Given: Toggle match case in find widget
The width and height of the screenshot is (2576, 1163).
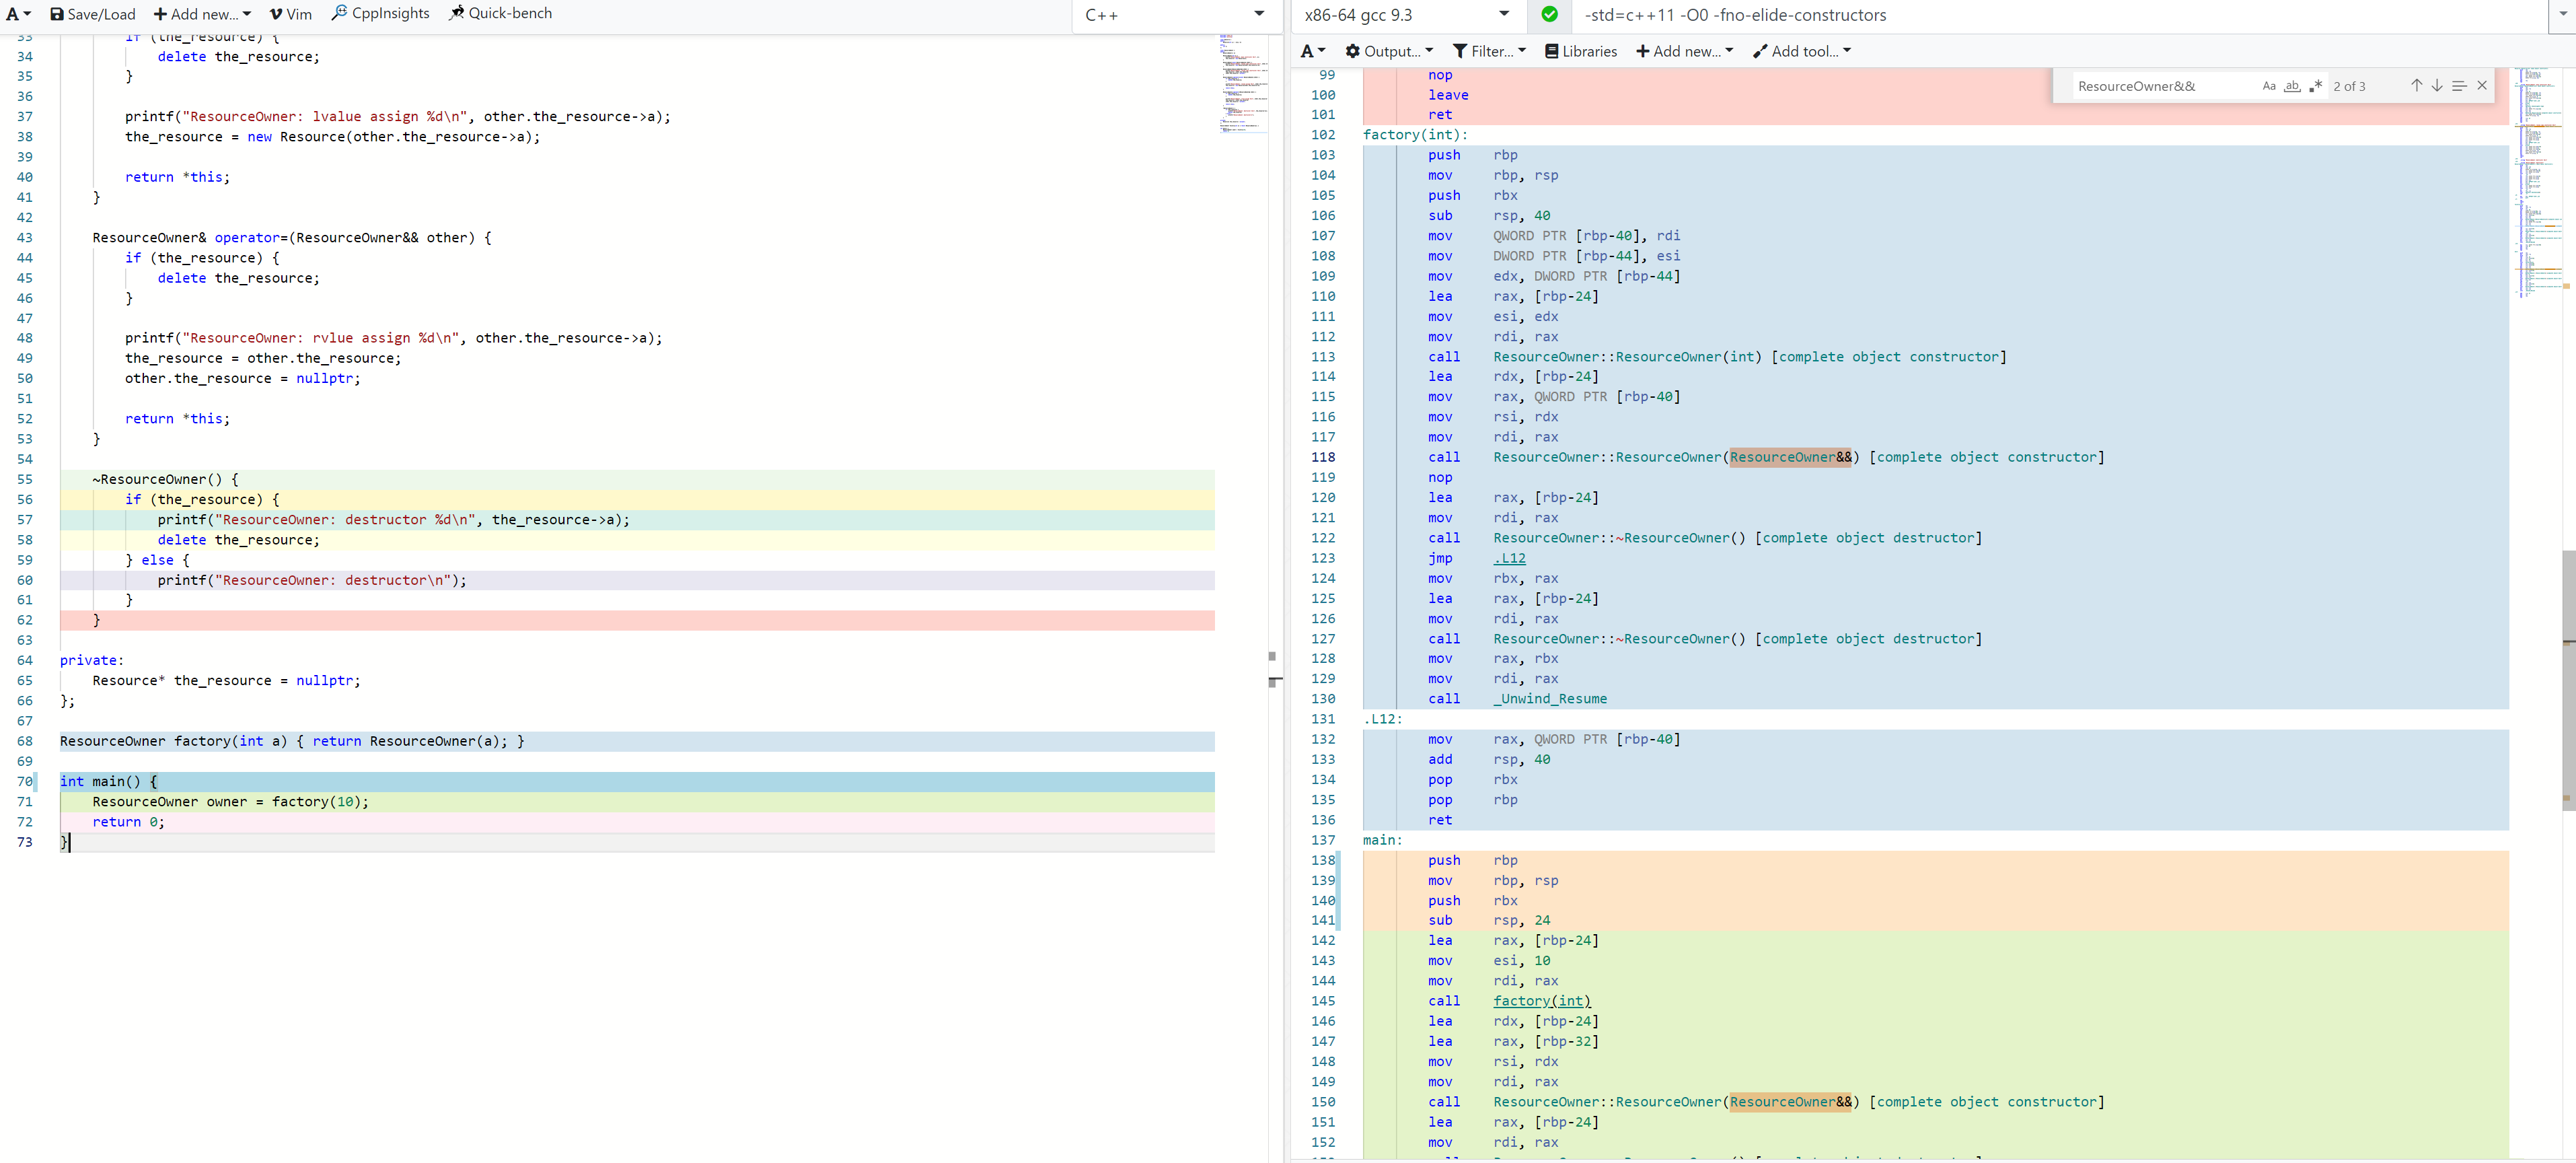Looking at the screenshot, I should (x=2269, y=86).
